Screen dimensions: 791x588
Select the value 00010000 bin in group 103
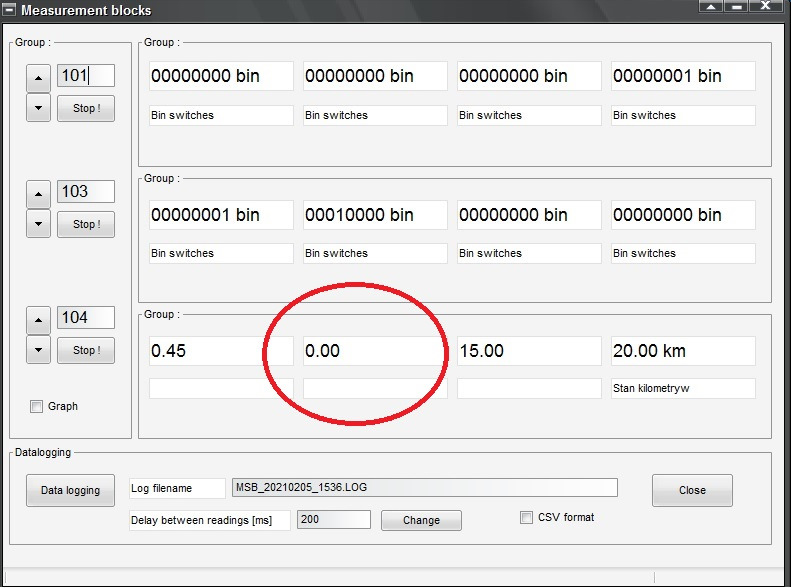375,215
